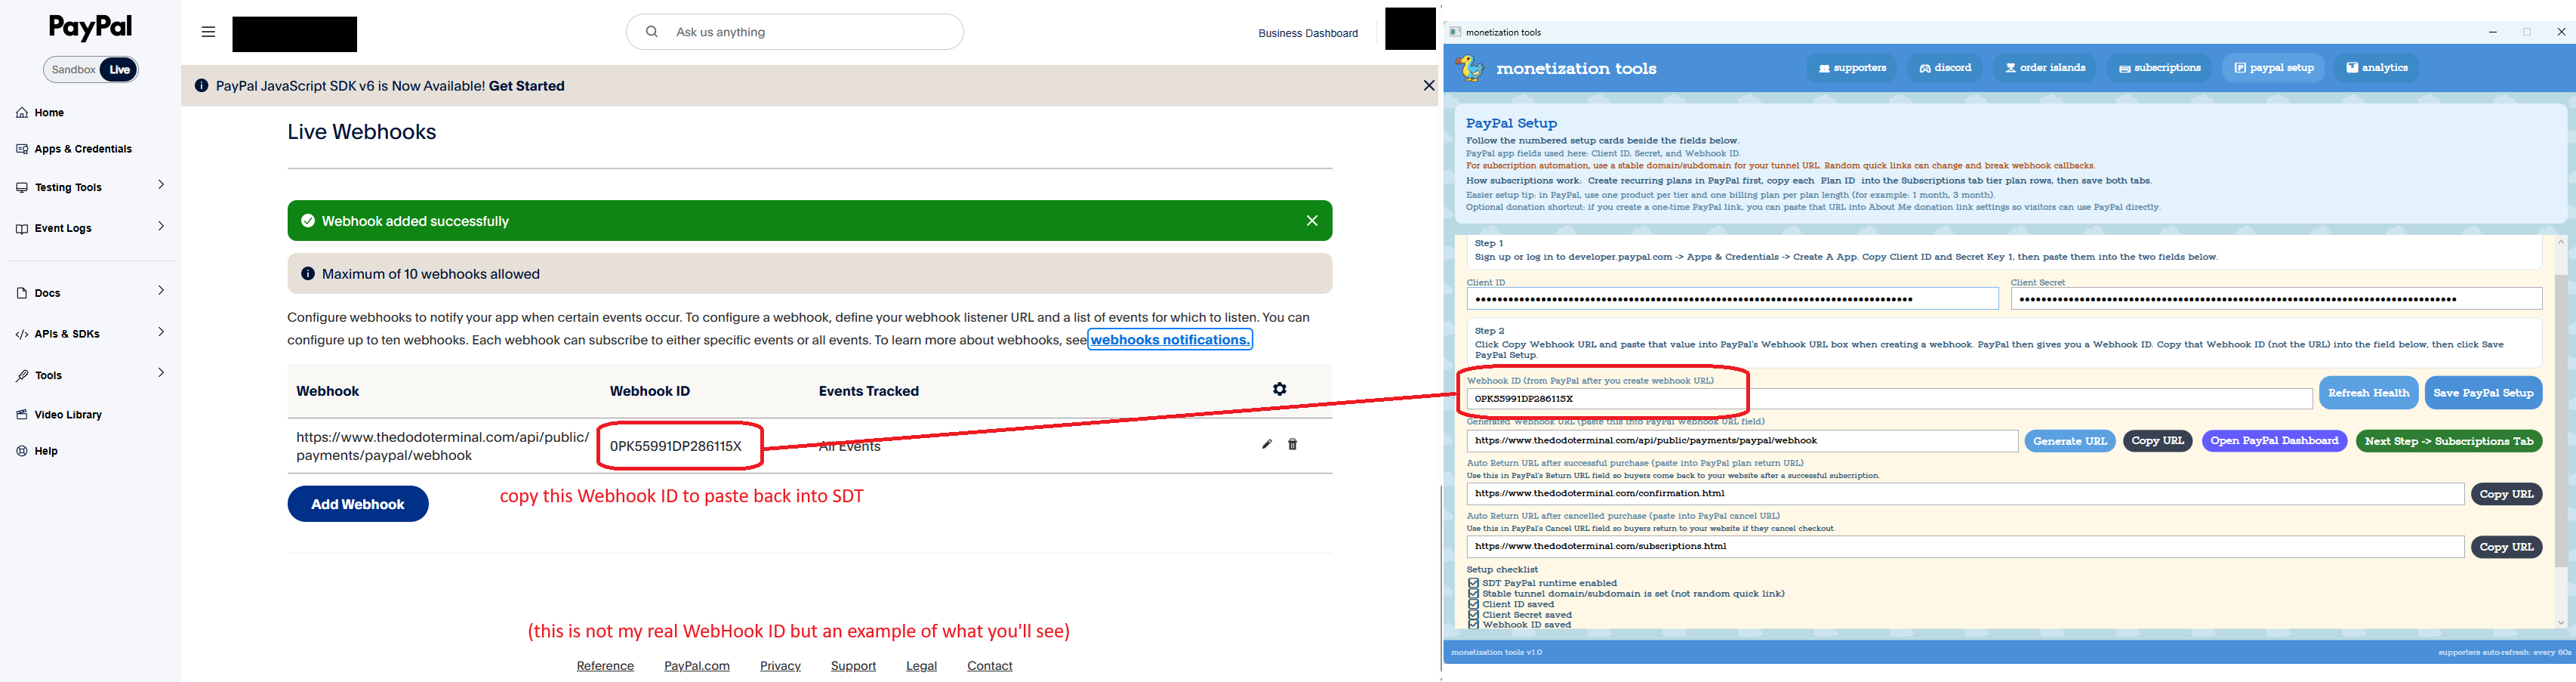Edit the thedodoterminal webhook with pencil icon
Screen dimensions: 2576x682
click(1267, 444)
